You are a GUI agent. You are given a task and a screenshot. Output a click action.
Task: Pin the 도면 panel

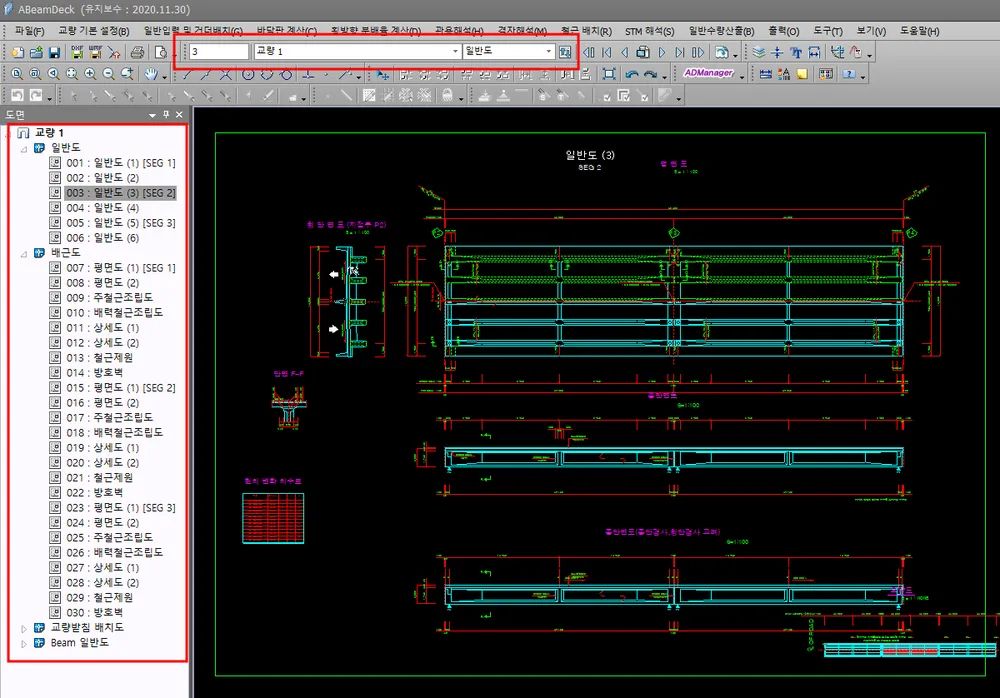click(166, 115)
